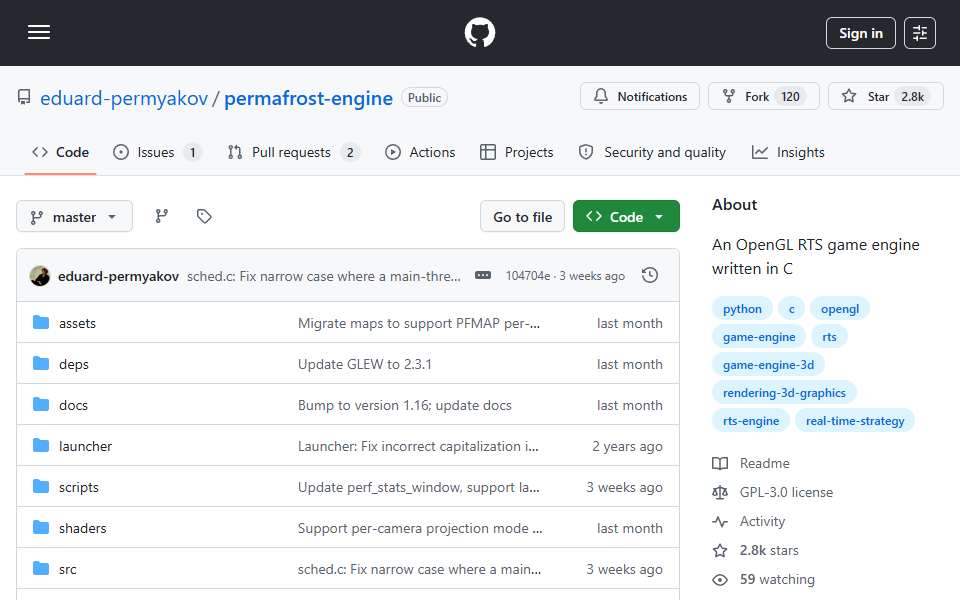Open the Issues tab
Screen dimensions: 960x600
coord(157,152)
